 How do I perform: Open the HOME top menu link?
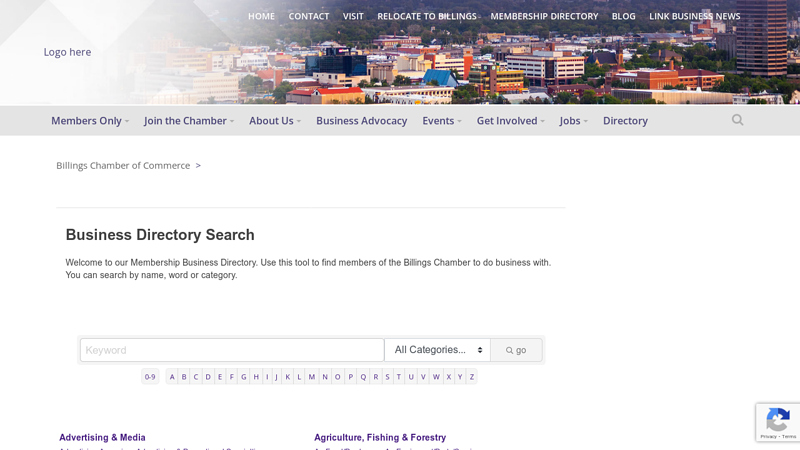click(x=261, y=16)
